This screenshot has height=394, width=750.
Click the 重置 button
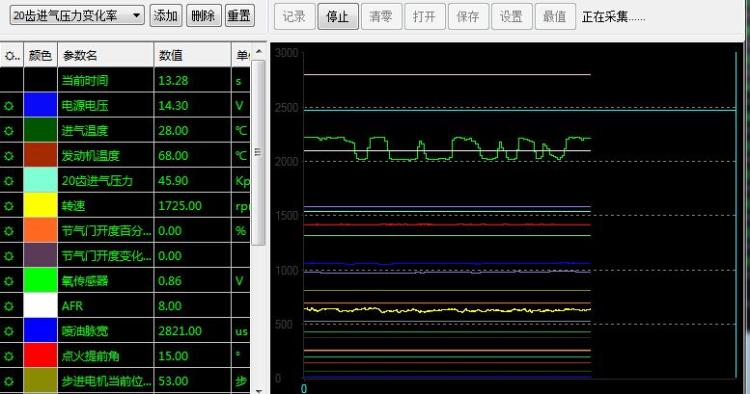coord(239,16)
